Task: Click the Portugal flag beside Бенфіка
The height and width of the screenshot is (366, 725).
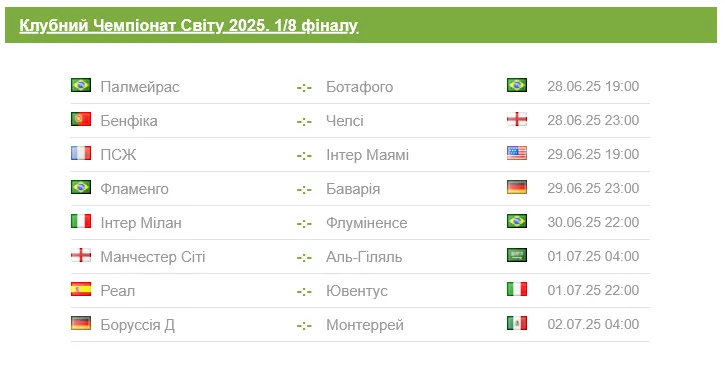Action: click(81, 119)
